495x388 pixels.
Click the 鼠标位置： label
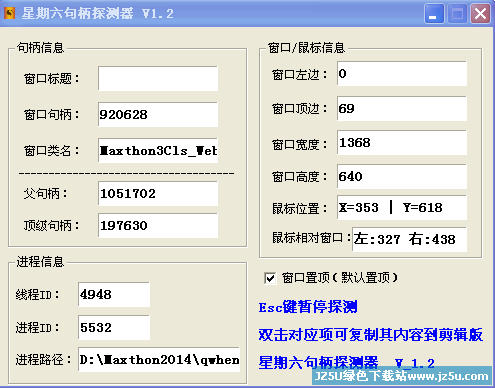[300, 209]
